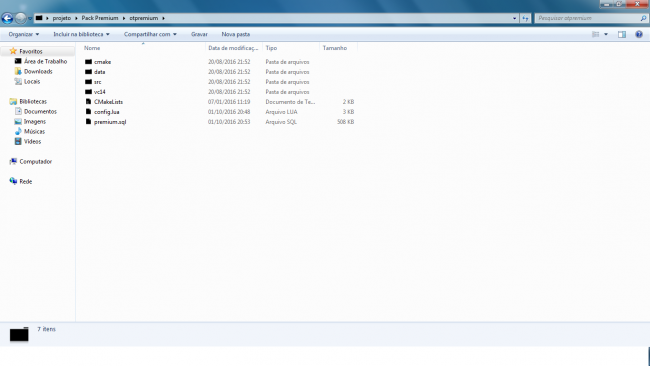
Task: Select the Pack Premium breadcrumb segment
Action: (100, 18)
